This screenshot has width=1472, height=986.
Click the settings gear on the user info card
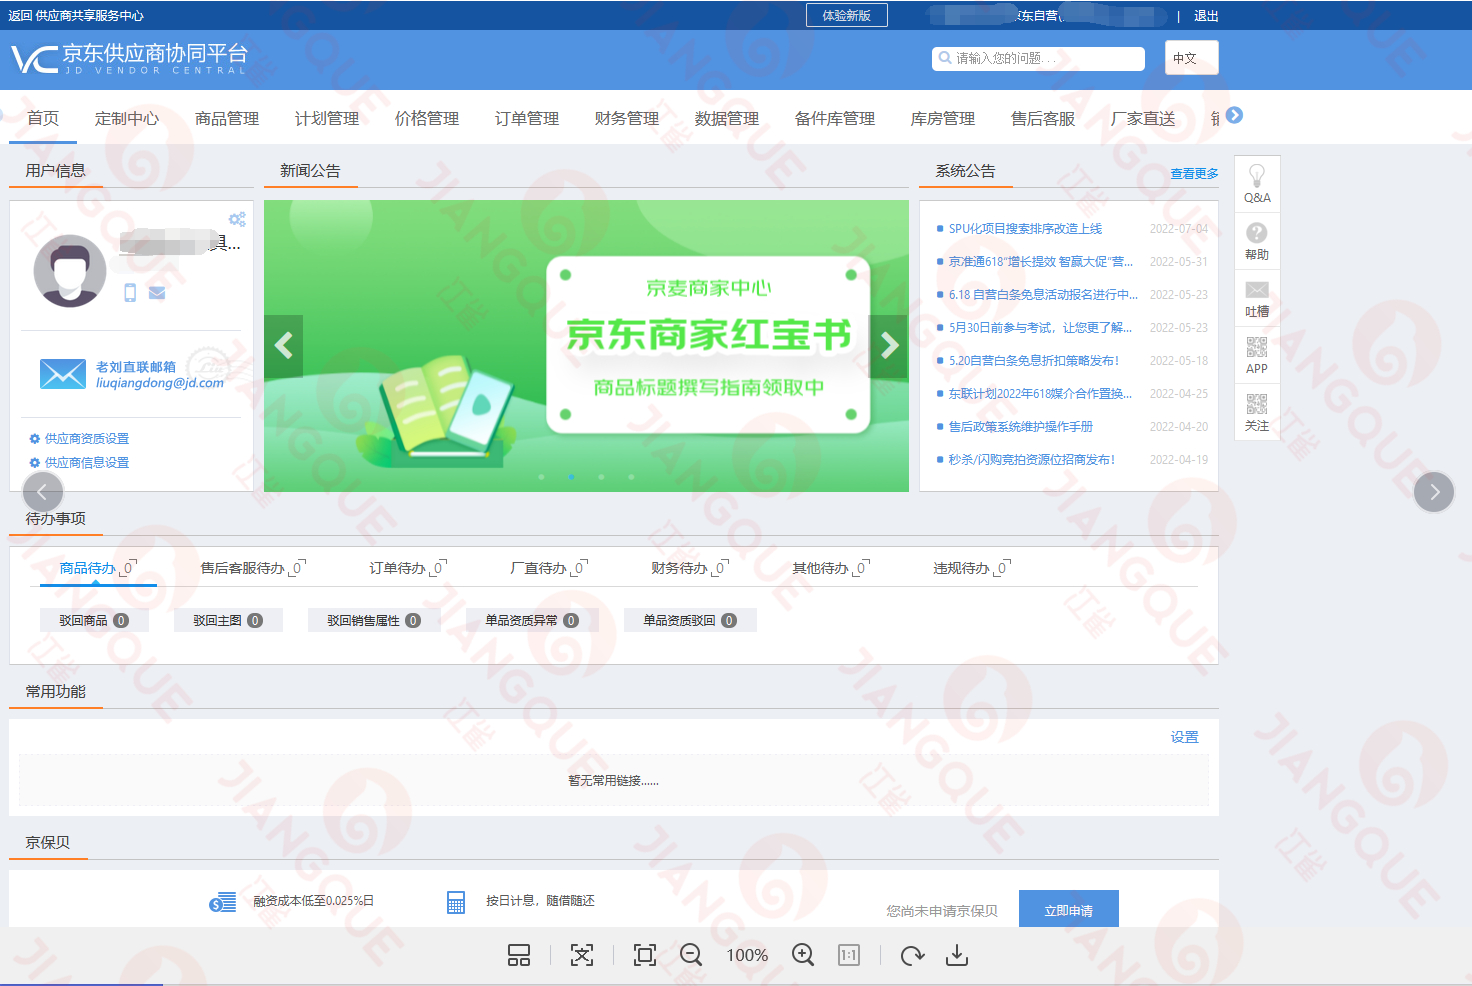coord(238,219)
